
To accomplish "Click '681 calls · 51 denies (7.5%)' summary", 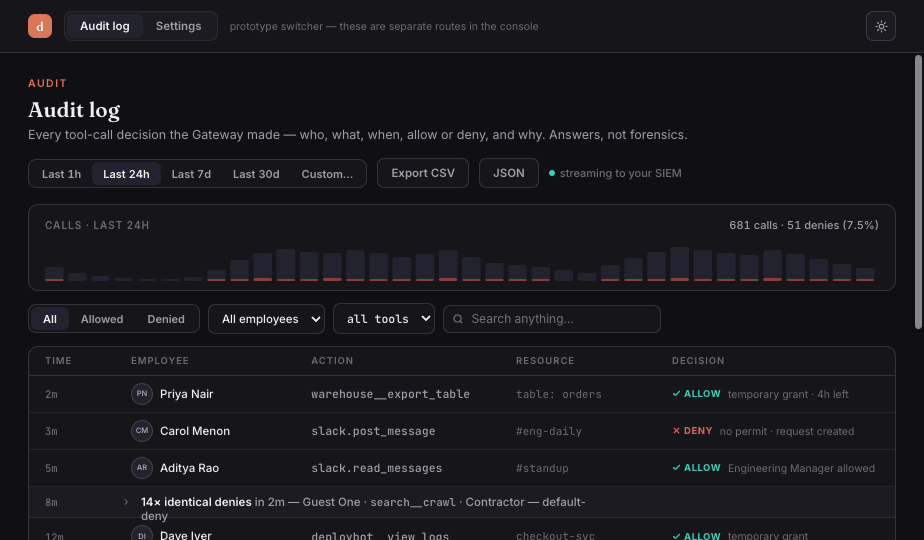I will tap(804, 225).
